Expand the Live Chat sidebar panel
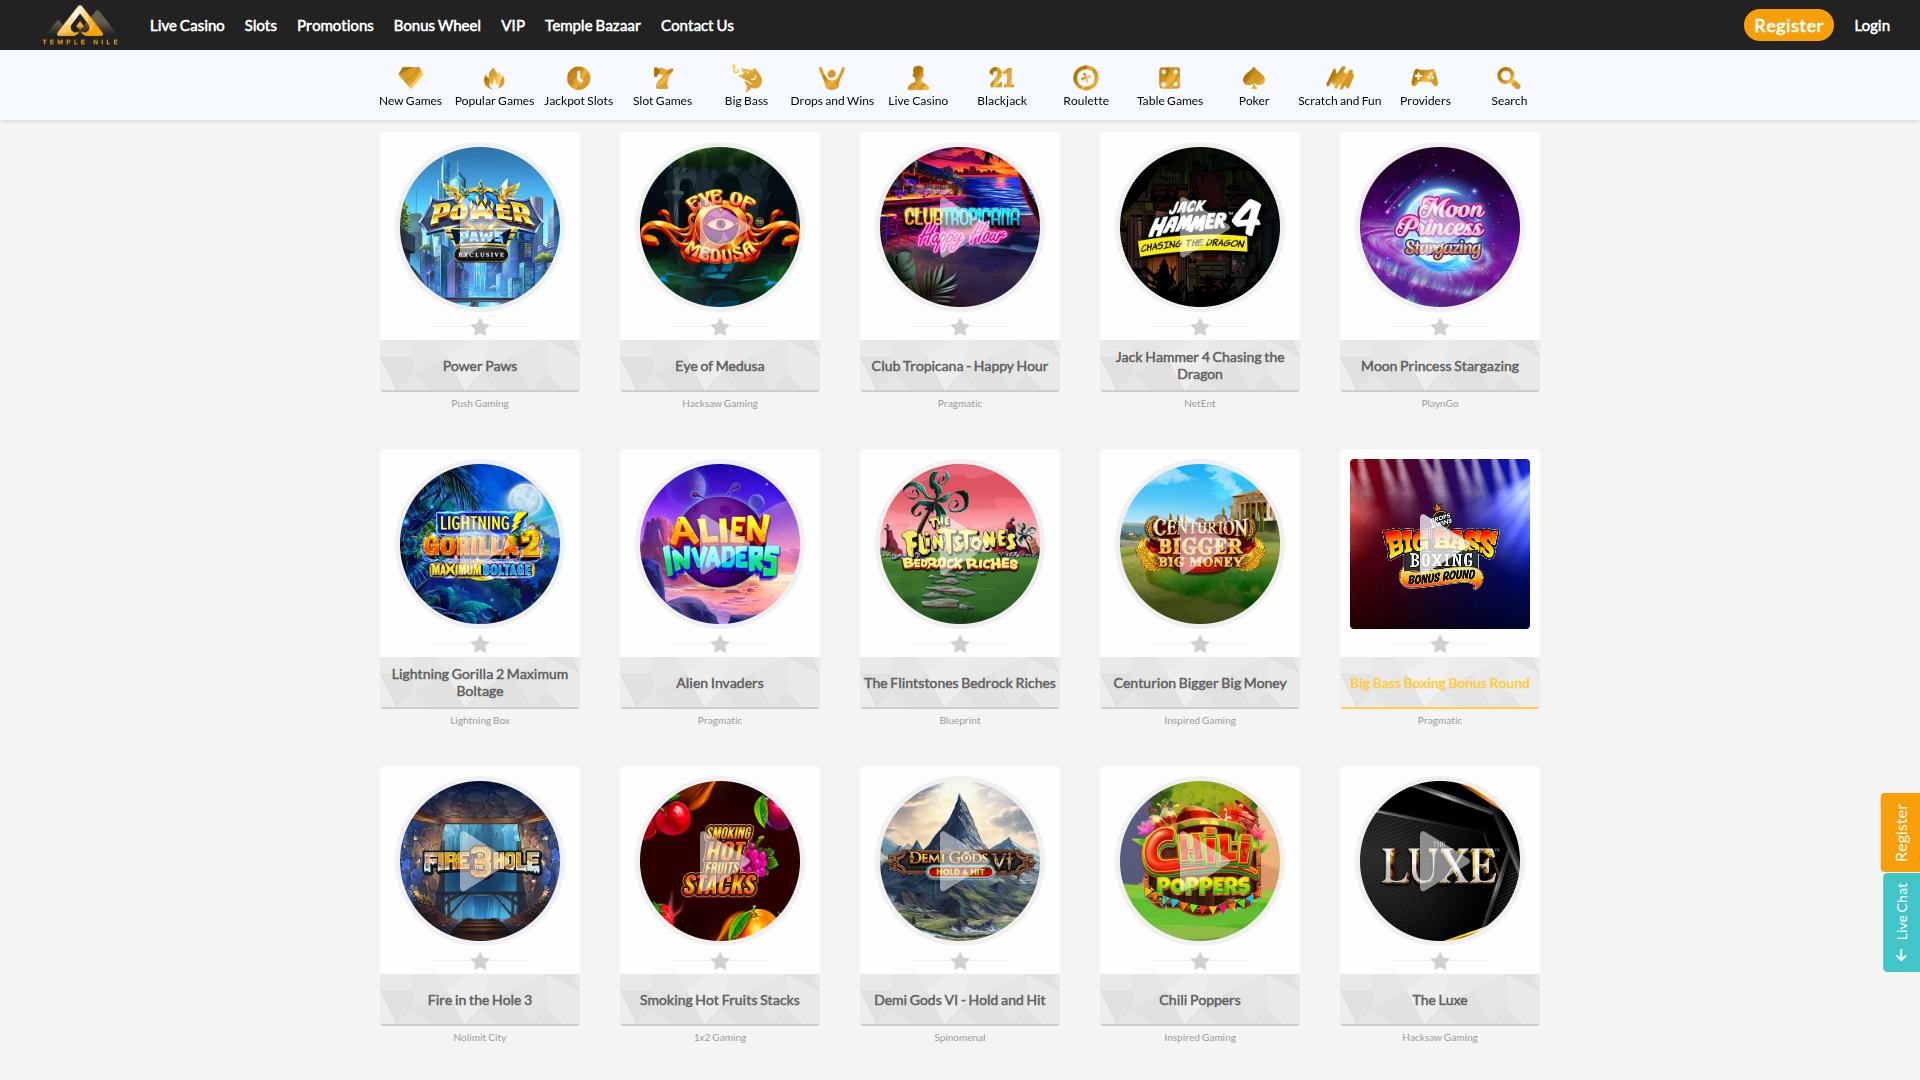This screenshot has width=1920, height=1080. click(x=1903, y=922)
